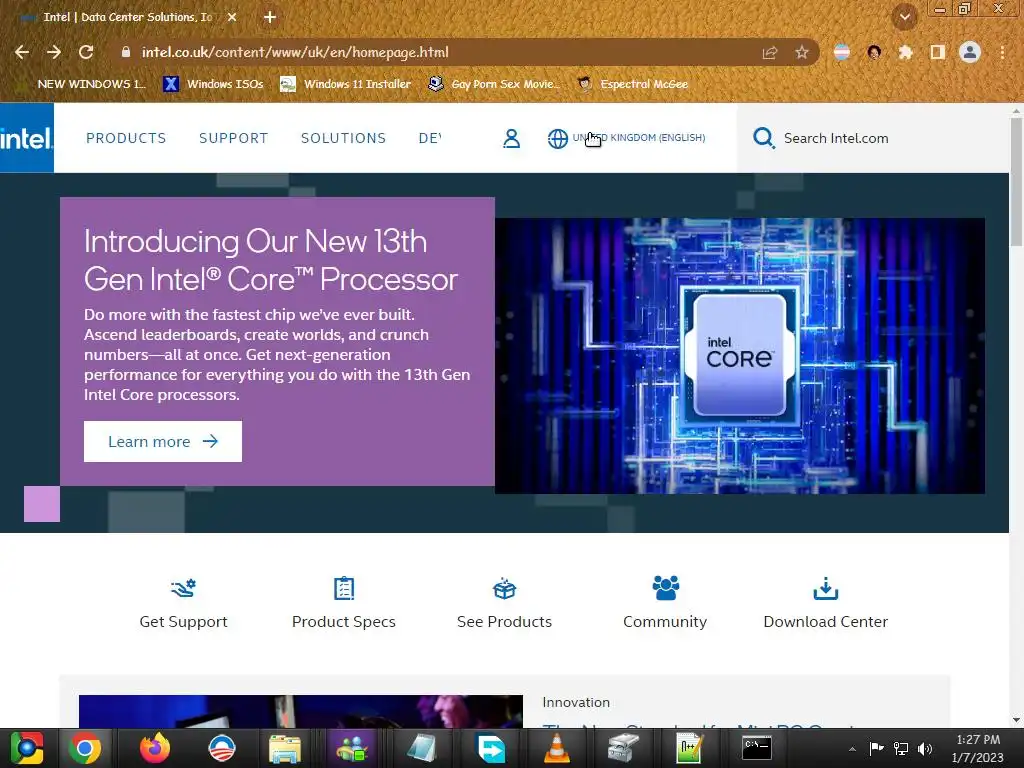This screenshot has height=768, width=1024.
Task: Focus the Search Intel.com field
Action: [x=873, y=138]
